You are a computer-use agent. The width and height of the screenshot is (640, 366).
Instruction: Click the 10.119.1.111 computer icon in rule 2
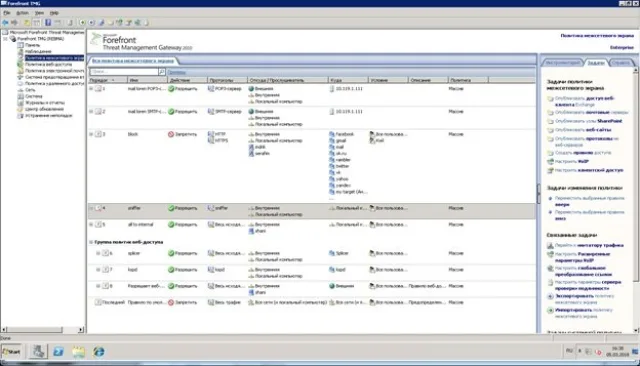point(332,111)
